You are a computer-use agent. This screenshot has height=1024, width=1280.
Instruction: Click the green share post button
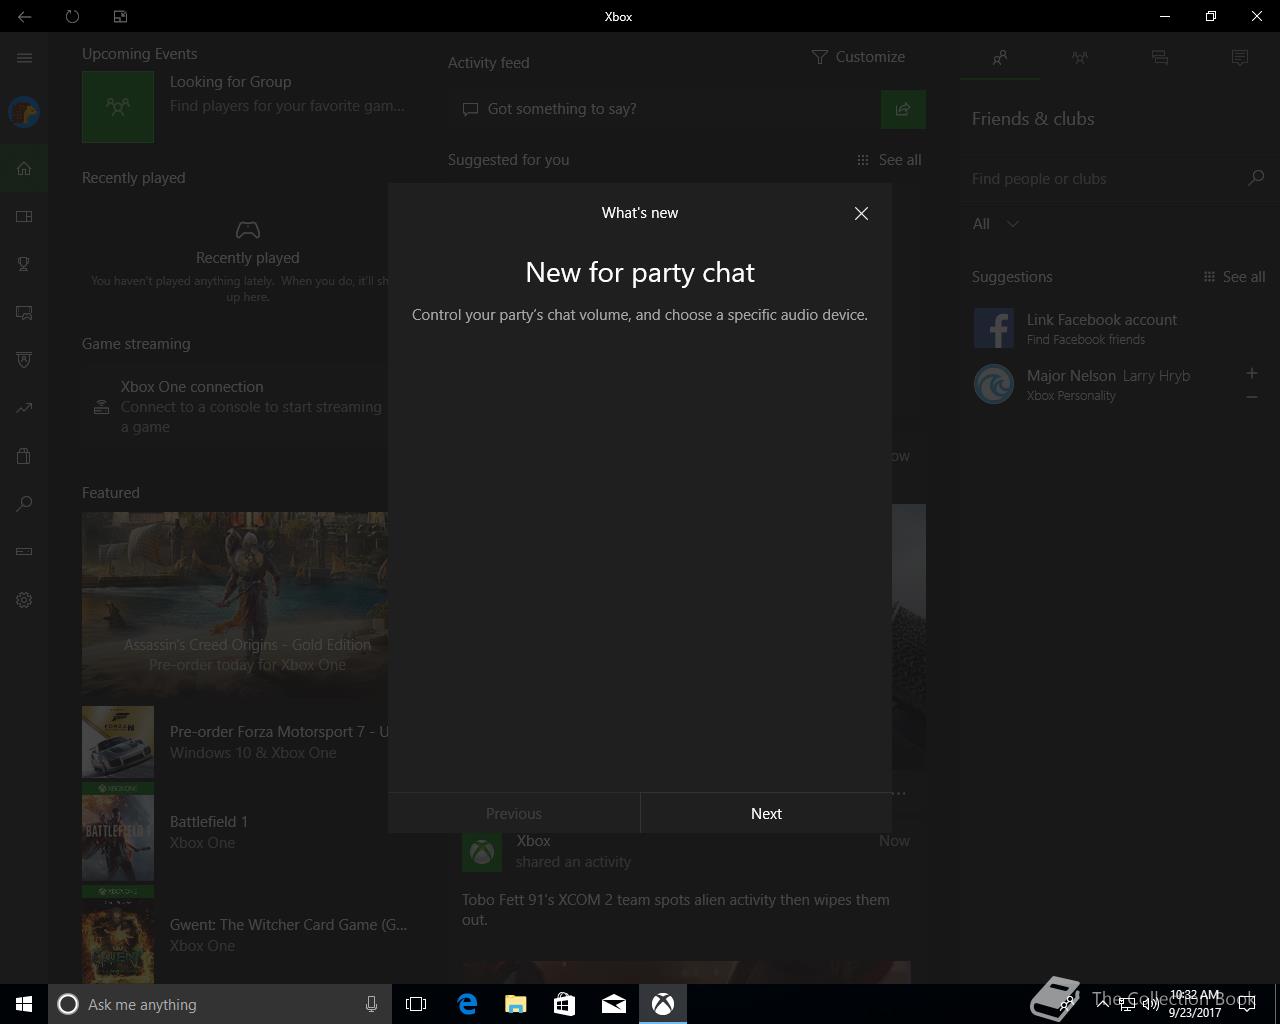[x=903, y=109]
